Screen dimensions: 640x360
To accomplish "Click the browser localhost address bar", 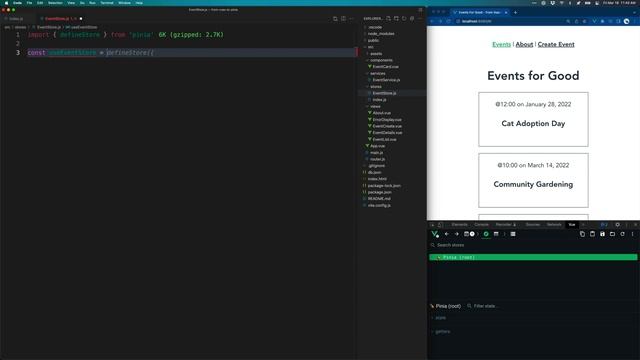I will click(510, 21).
